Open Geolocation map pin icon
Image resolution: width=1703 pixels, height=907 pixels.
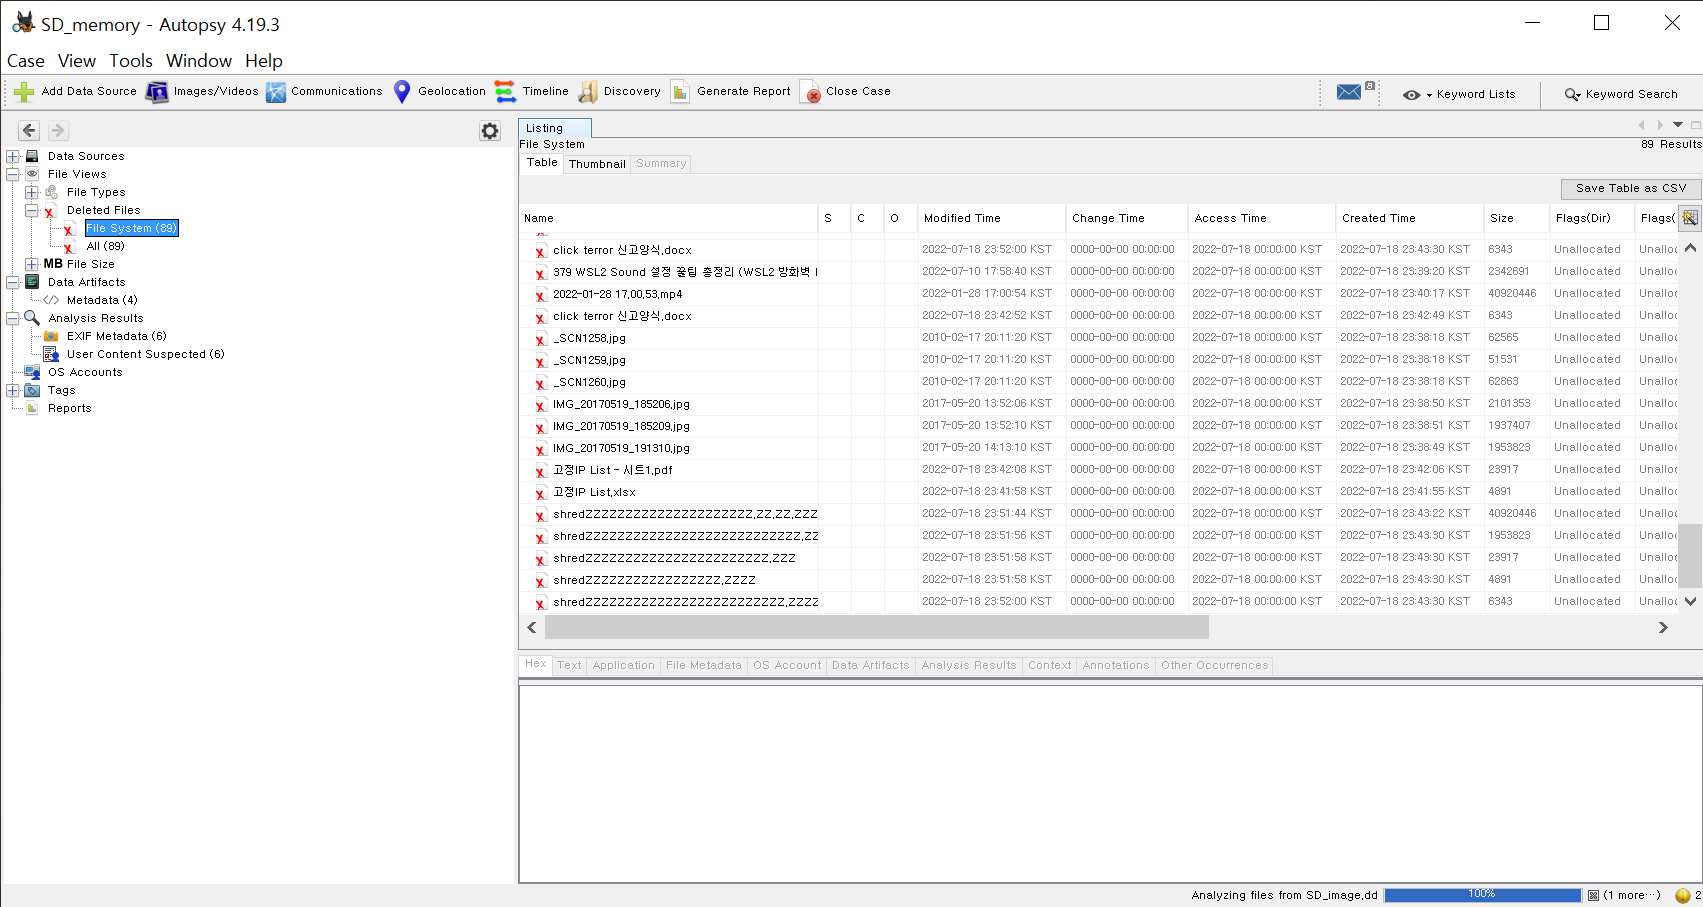coord(402,92)
